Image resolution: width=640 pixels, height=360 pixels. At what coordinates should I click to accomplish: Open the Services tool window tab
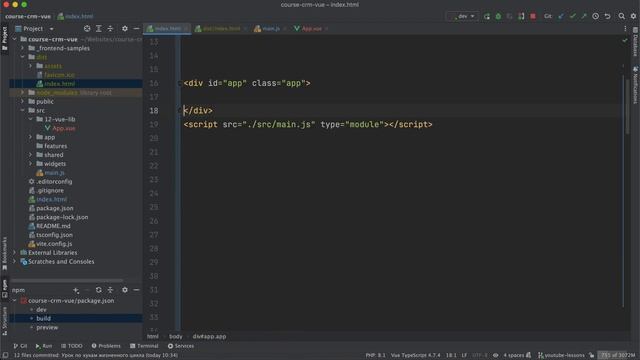[x=181, y=346]
